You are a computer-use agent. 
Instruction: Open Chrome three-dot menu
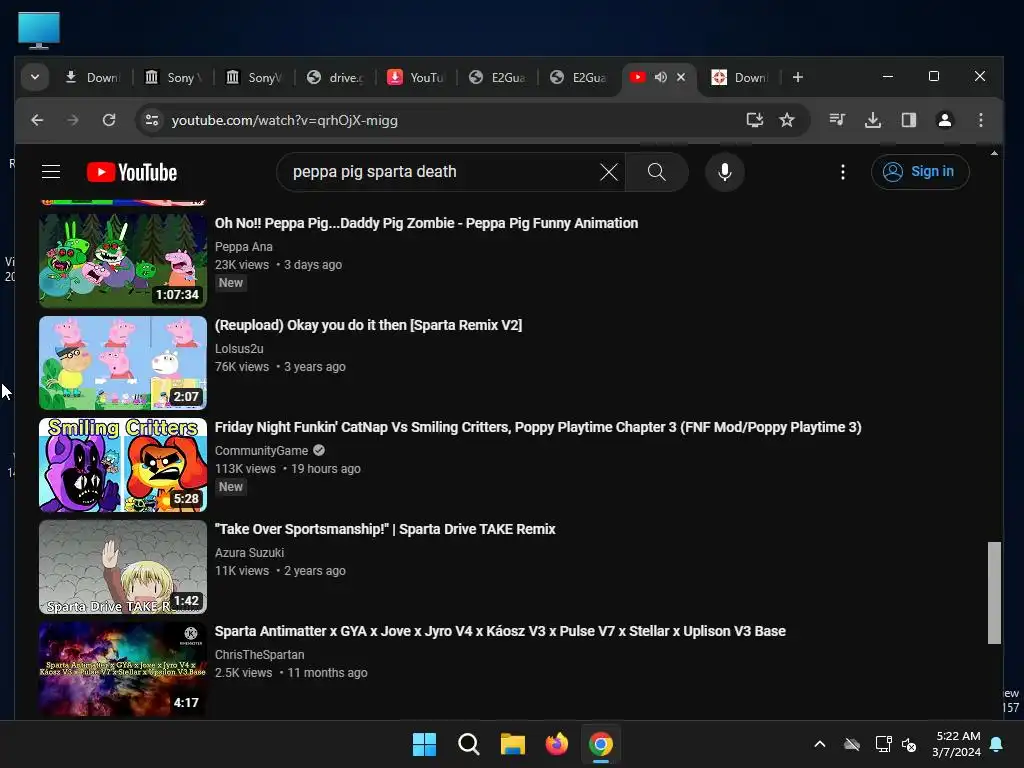pos(980,120)
